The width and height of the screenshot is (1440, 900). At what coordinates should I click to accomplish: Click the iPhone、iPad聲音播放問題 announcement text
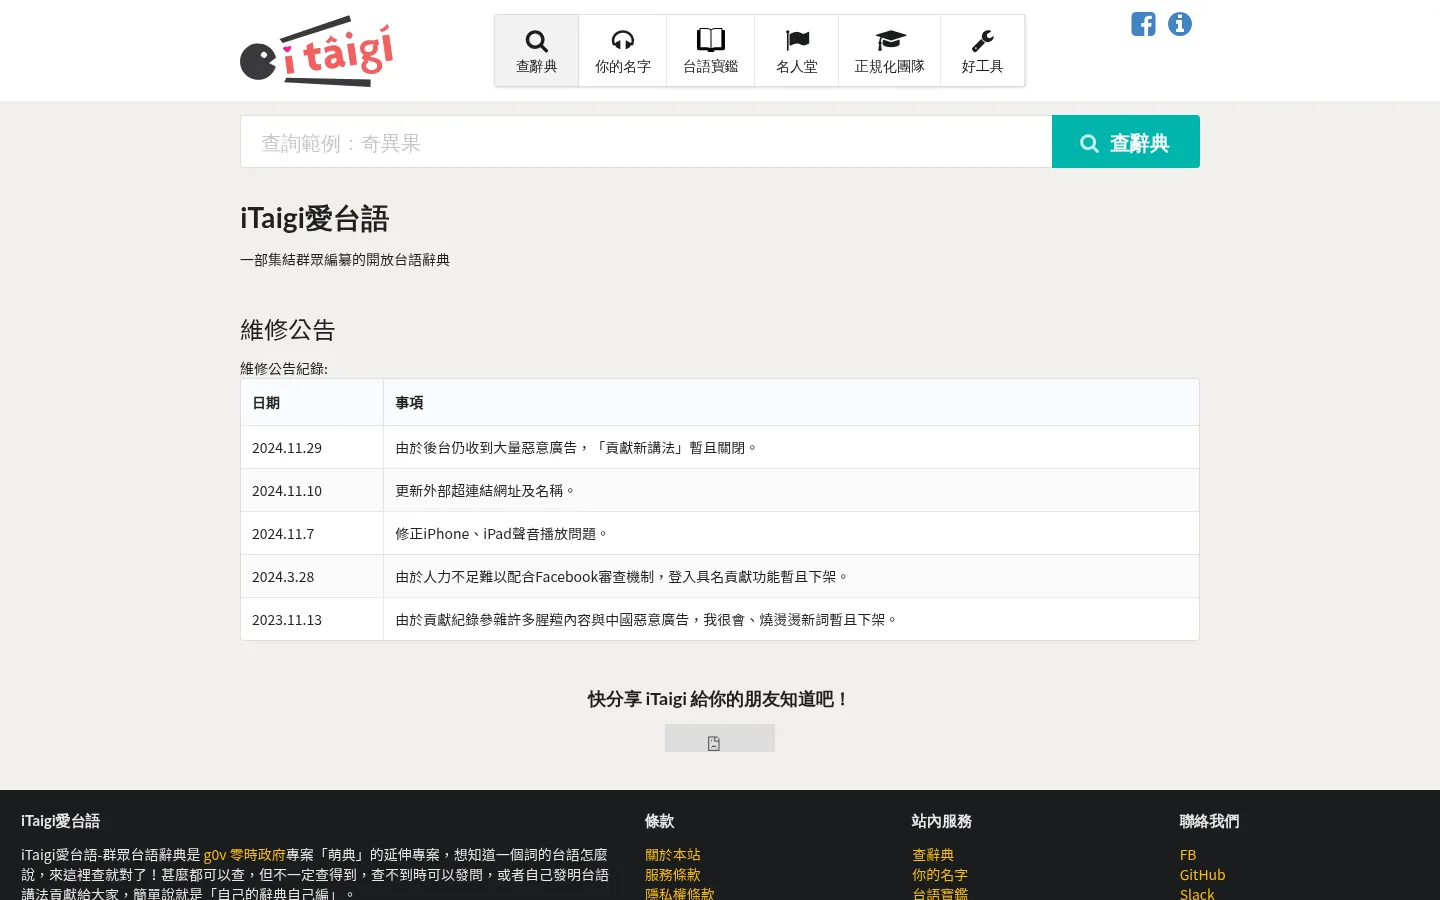[502, 534]
